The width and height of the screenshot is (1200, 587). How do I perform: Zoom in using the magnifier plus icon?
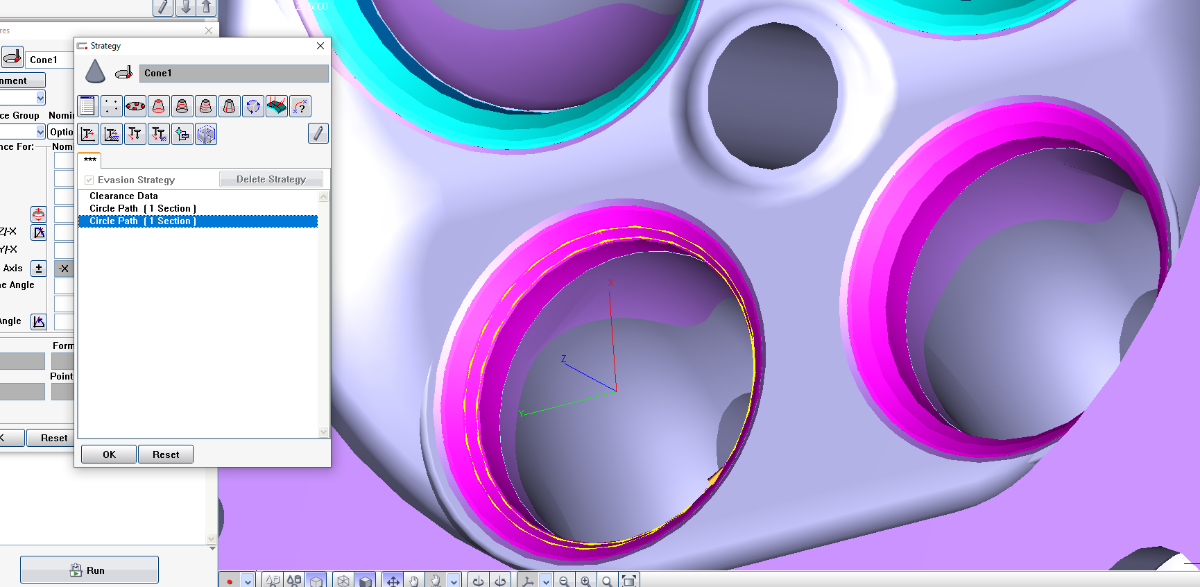[585, 580]
